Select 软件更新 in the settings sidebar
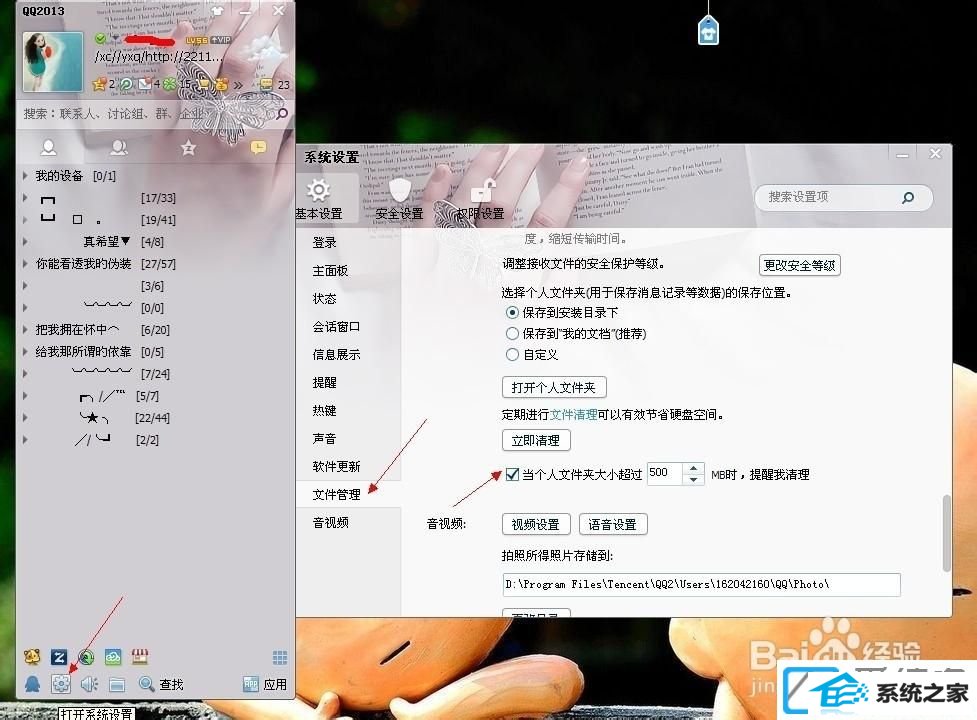977x720 pixels. (336, 467)
